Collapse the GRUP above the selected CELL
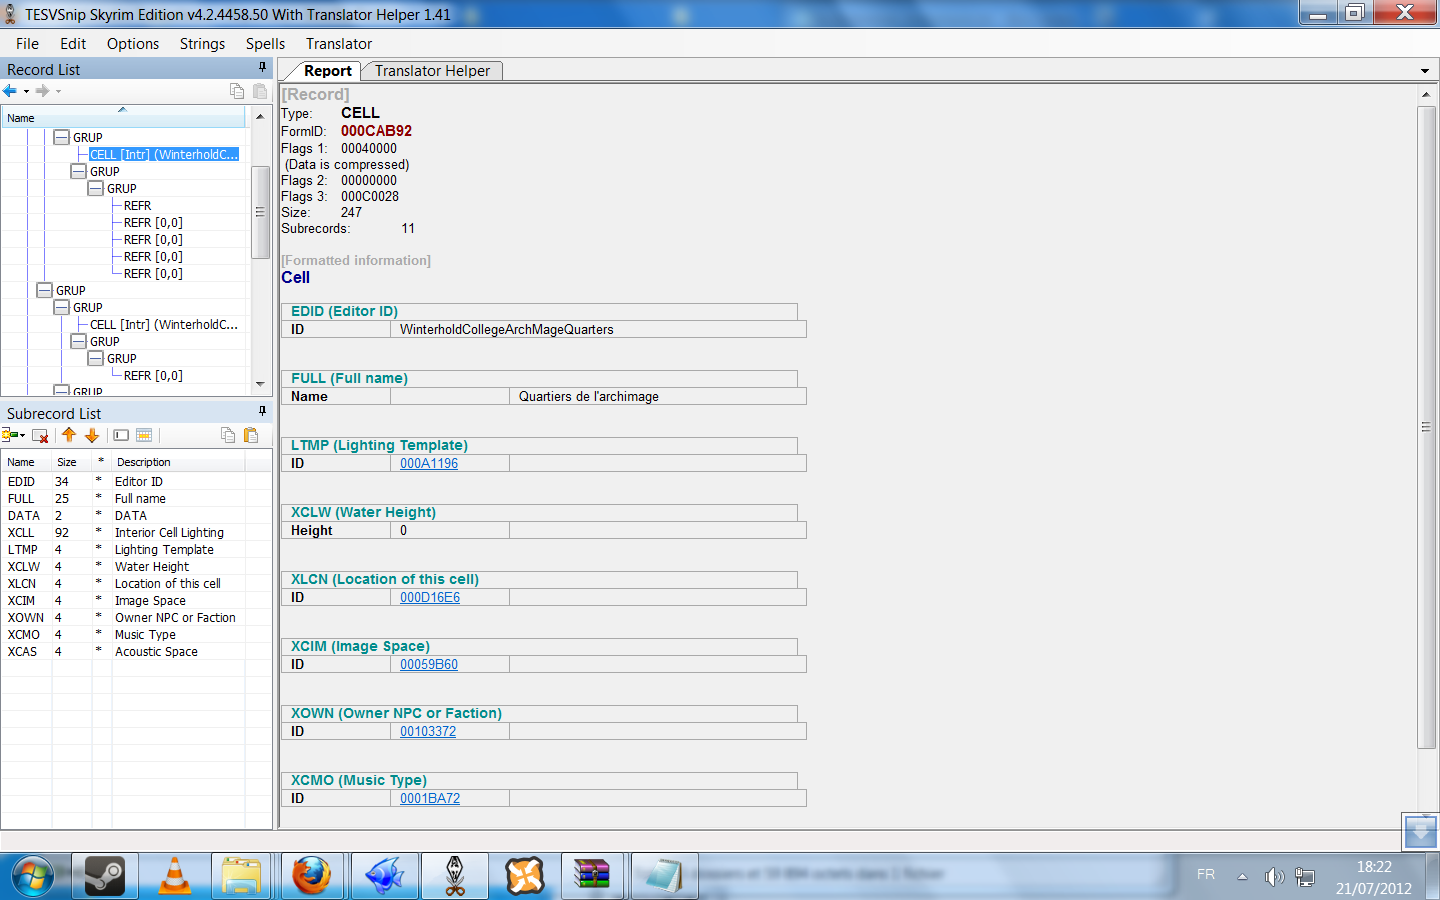Screen dimensions: 1440x900 click(62, 137)
